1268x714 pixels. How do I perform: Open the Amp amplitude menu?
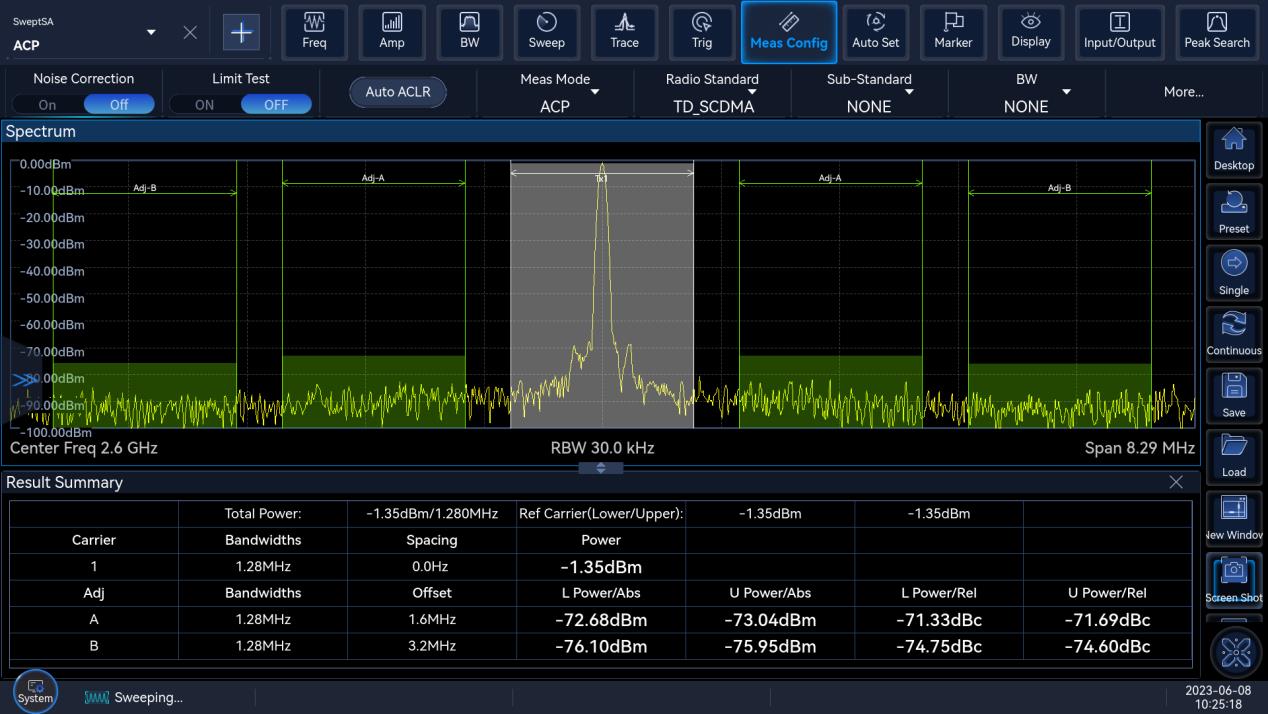[392, 32]
